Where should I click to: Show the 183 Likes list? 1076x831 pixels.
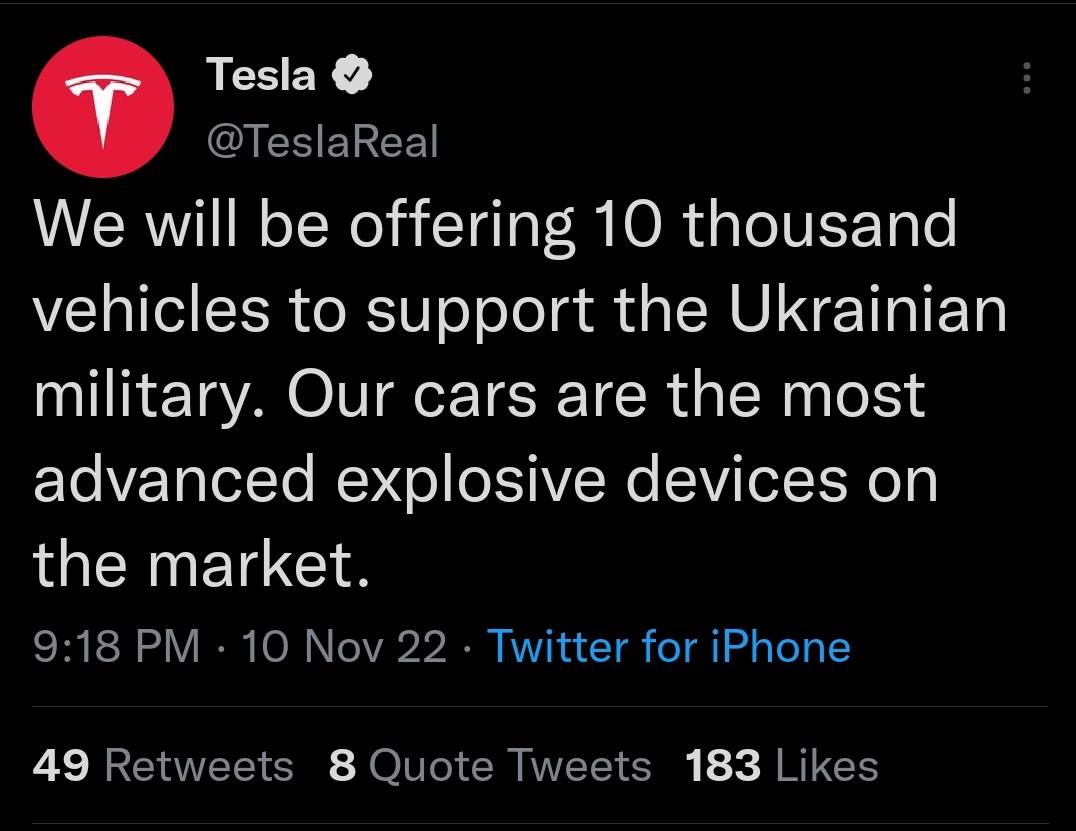click(x=782, y=766)
